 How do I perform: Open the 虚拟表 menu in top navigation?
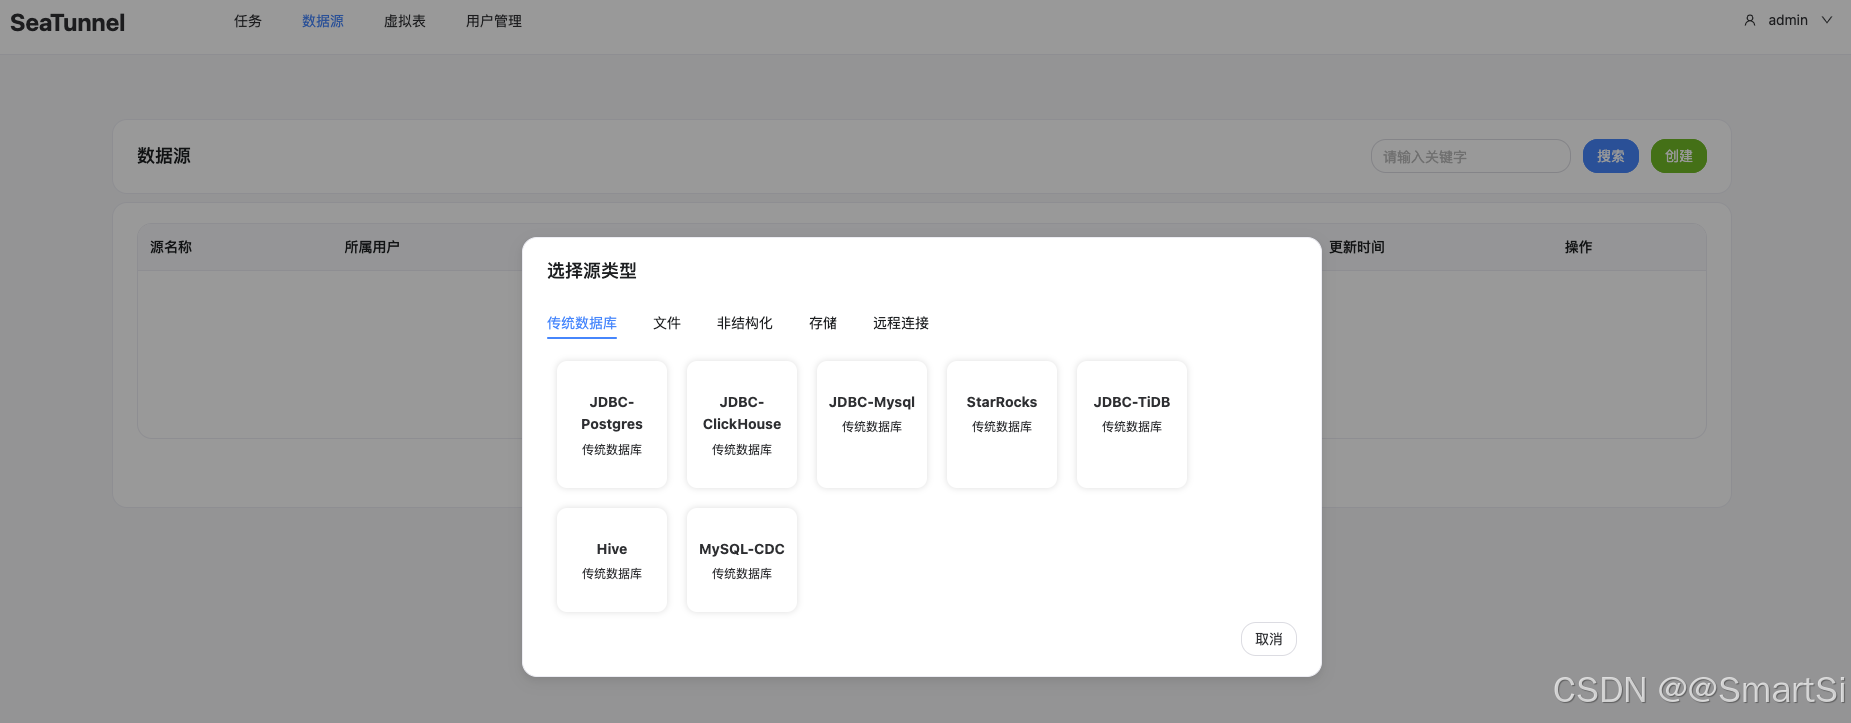[405, 21]
